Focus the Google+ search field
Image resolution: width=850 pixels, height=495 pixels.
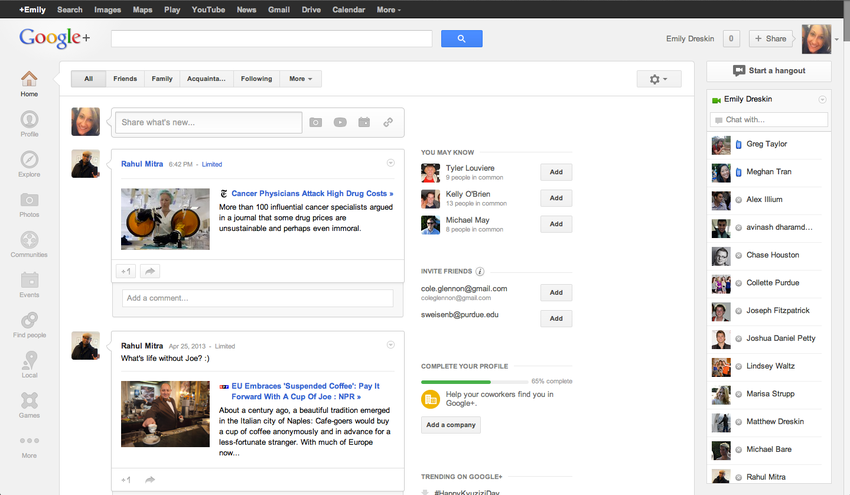[x=272, y=38]
